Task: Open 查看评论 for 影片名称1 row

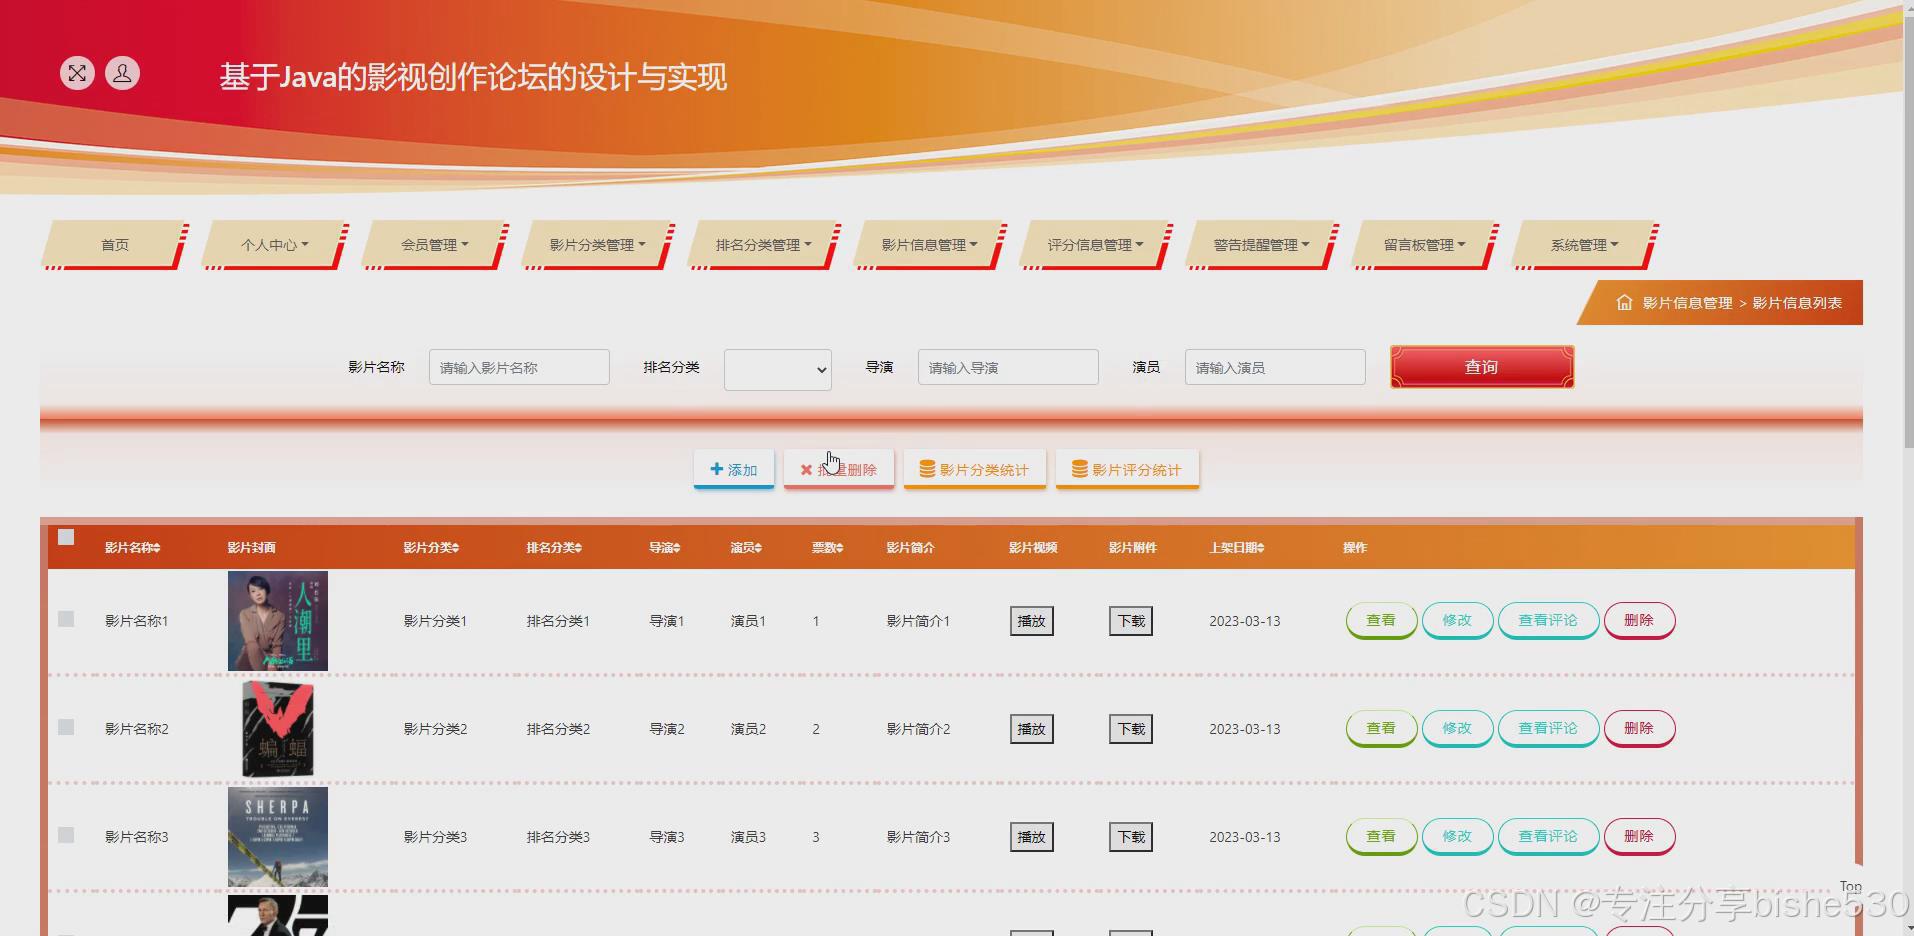Action: (x=1548, y=620)
